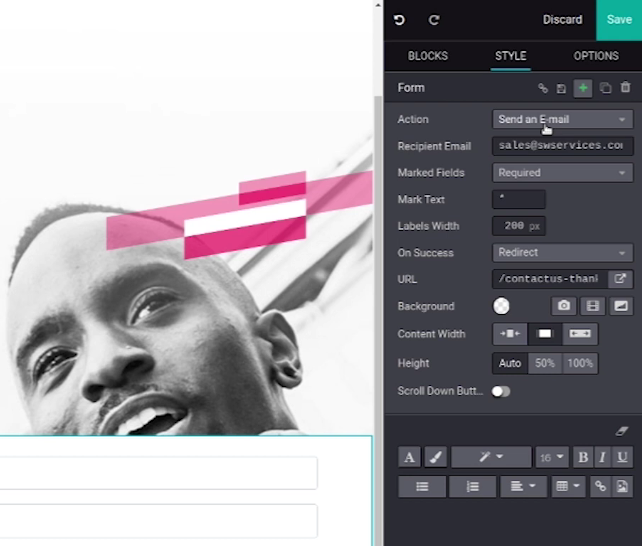Screen dimensions: 642x546
Task: Insert a link from the text toolbar
Action: [x=600, y=486]
